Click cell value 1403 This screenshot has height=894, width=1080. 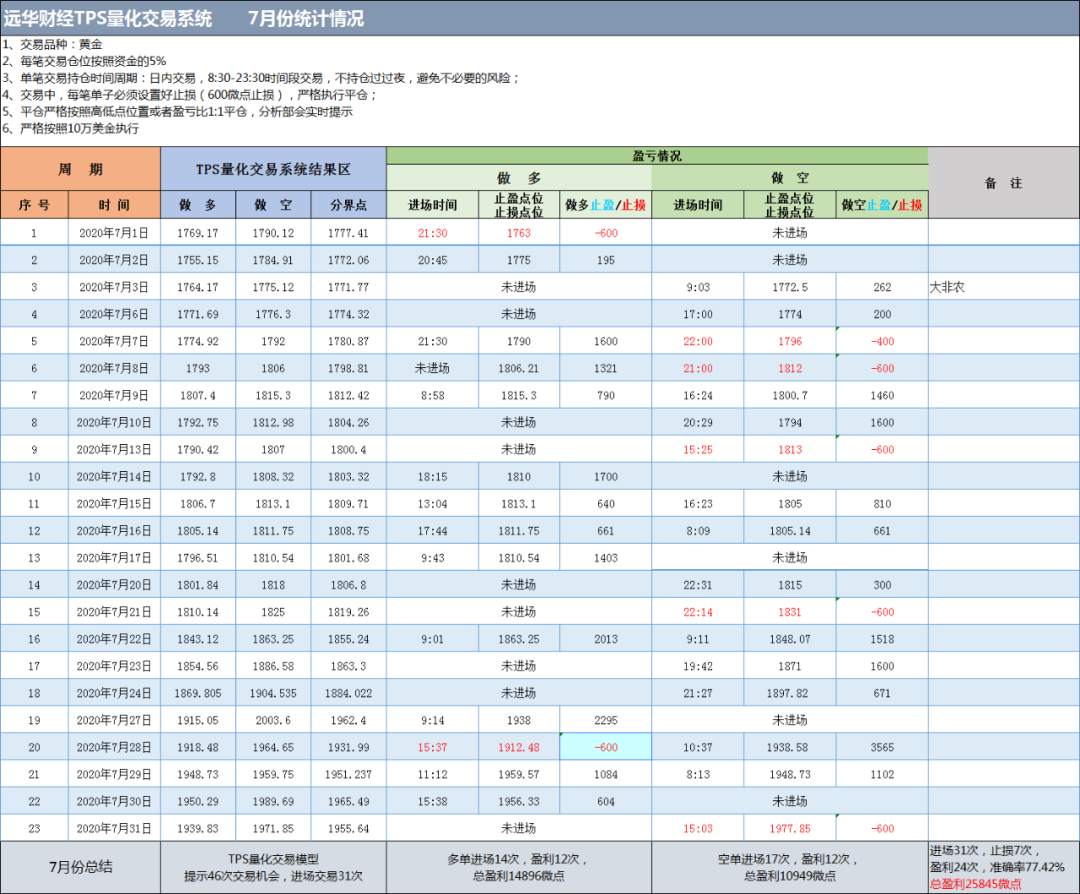point(605,558)
